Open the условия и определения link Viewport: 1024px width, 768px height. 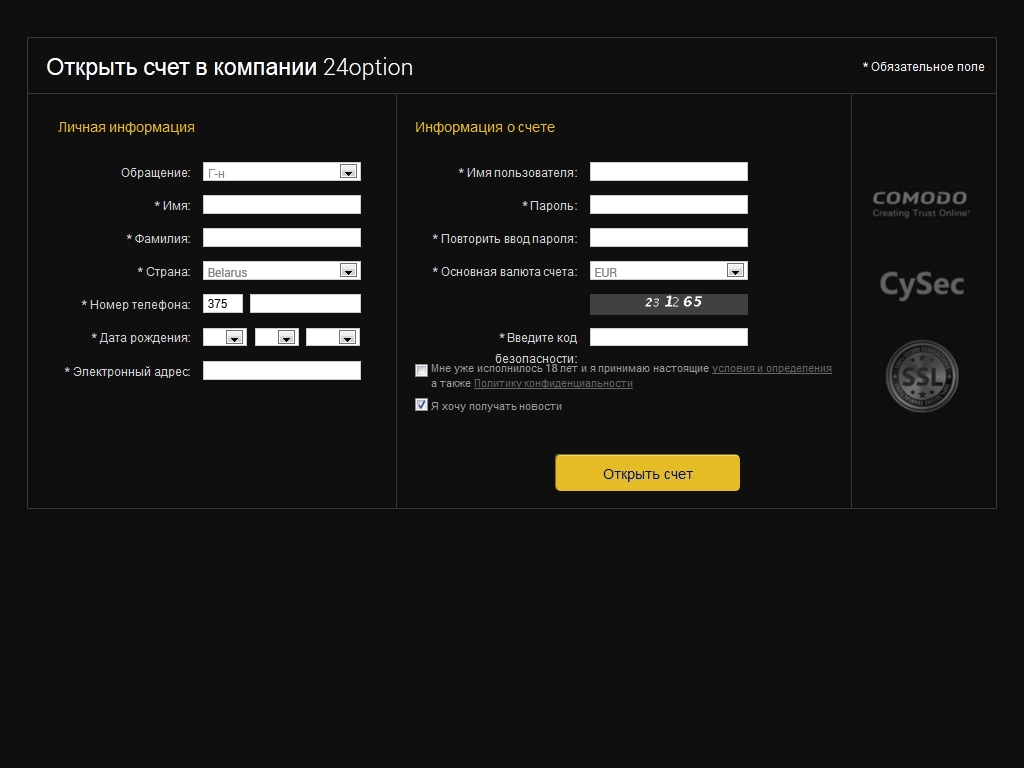click(x=771, y=368)
